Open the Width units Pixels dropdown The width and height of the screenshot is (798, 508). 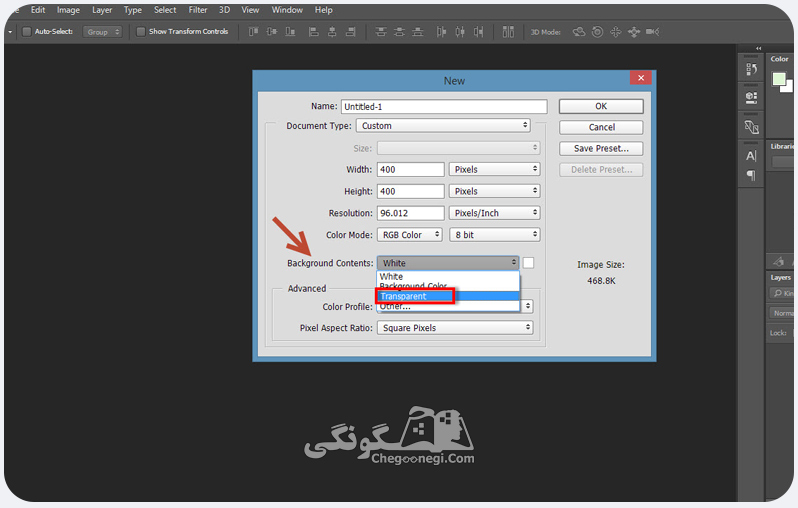click(x=494, y=170)
